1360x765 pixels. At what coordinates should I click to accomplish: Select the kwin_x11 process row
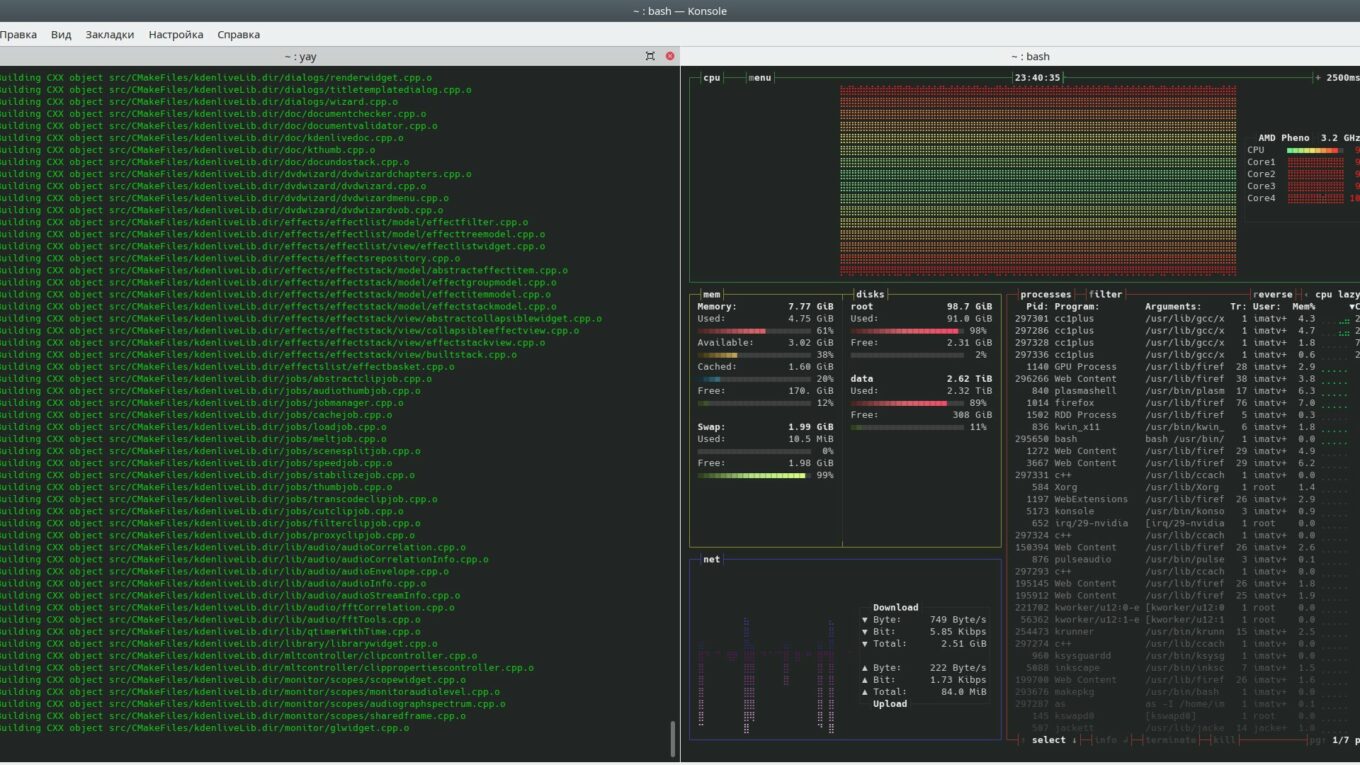click(x=1186, y=427)
